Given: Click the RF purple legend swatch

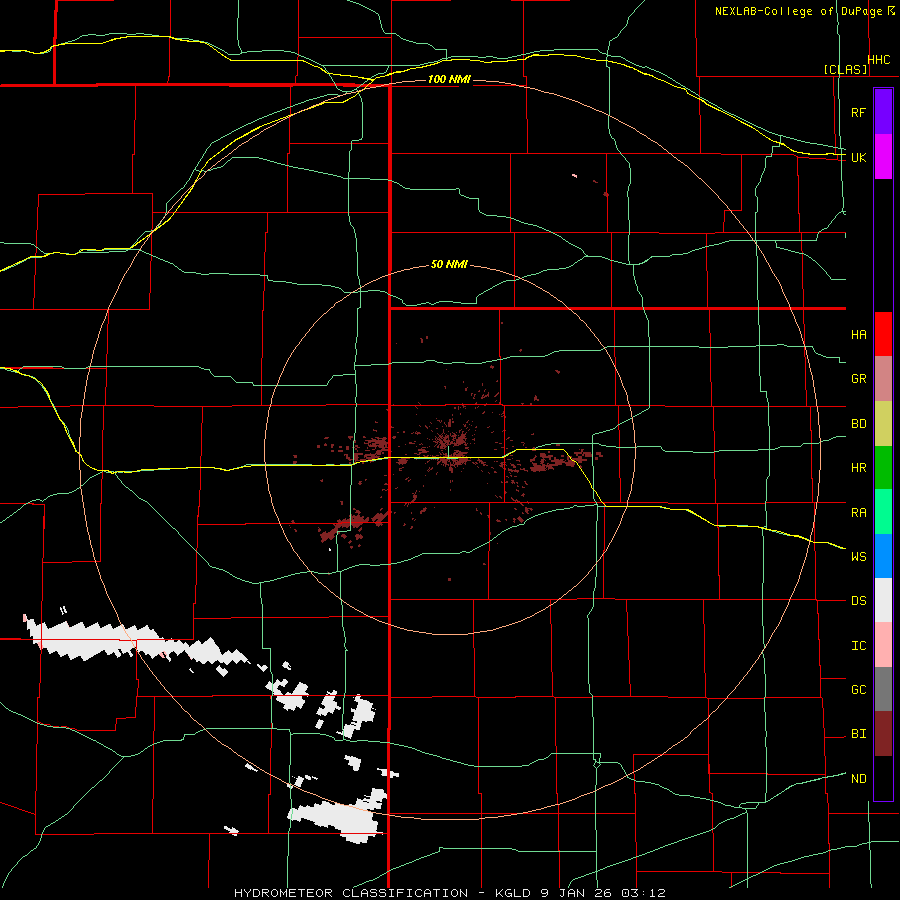Looking at the screenshot, I should [883, 112].
